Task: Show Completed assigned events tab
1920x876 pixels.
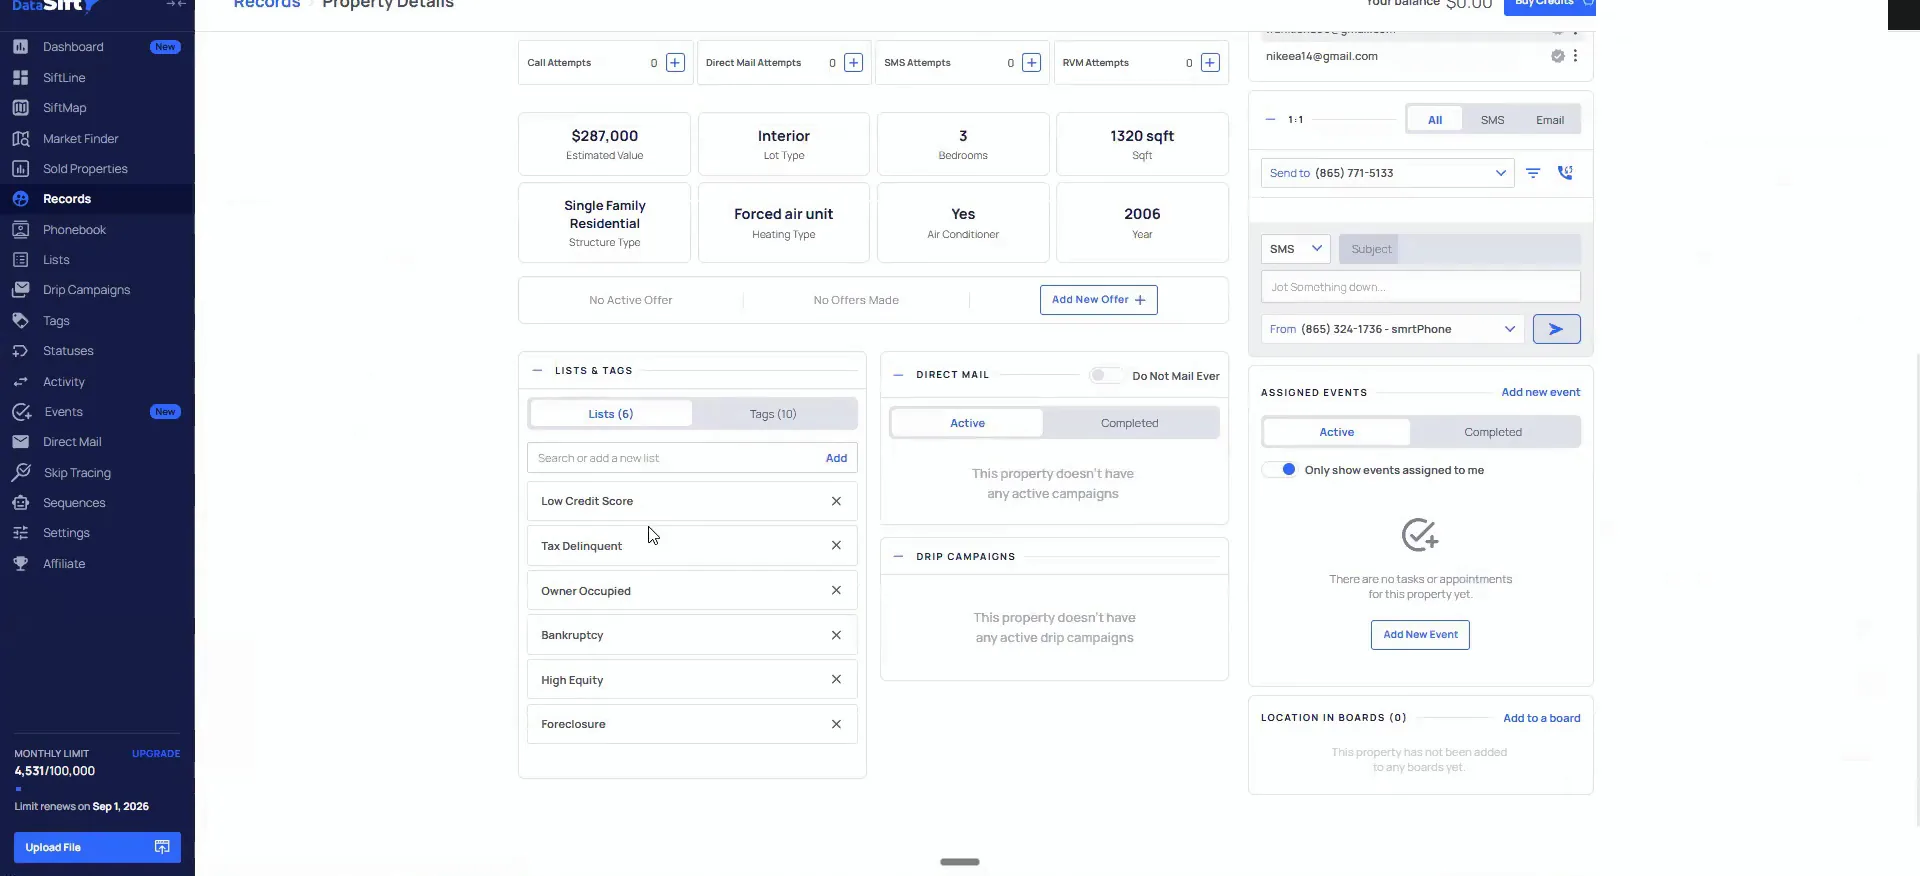Action: tap(1493, 432)
